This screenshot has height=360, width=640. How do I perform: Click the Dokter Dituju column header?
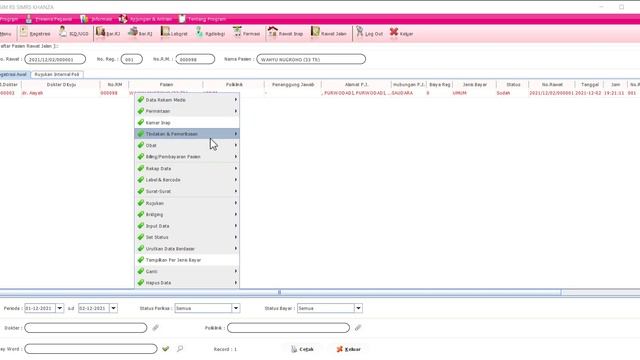click(61, 84)
